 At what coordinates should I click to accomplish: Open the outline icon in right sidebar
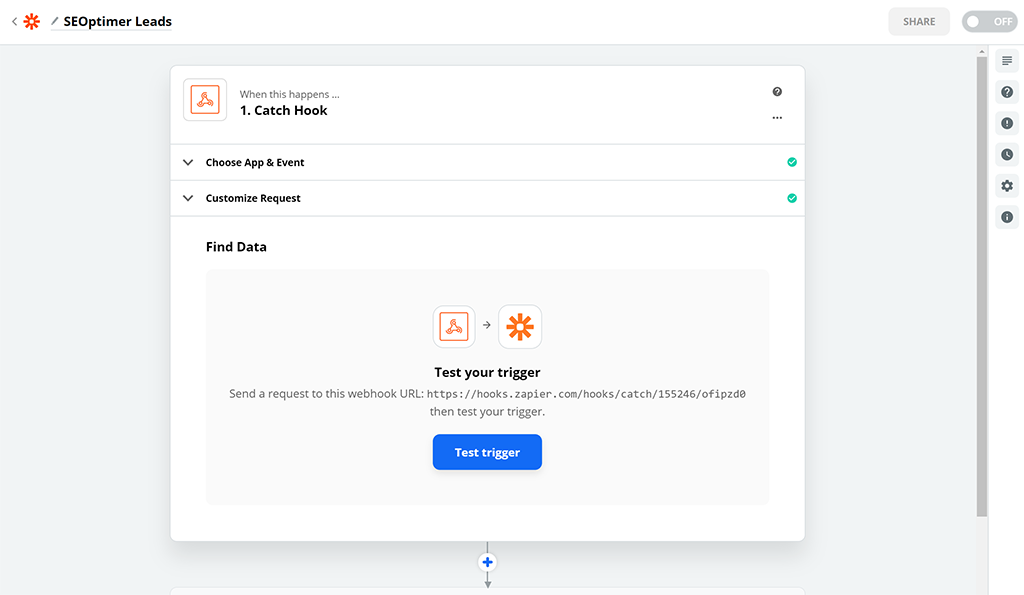[x=1007, y=61]
